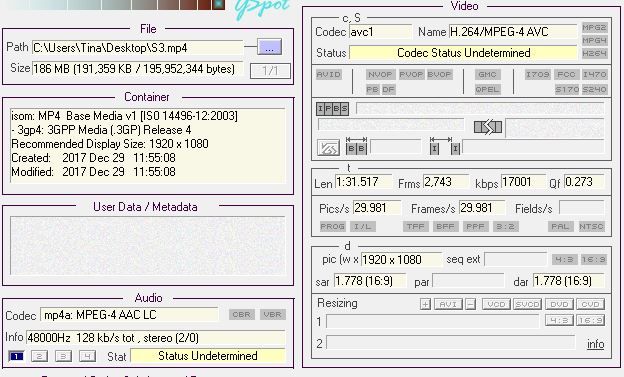Click the AVI button in Resizing

[448, 305]
